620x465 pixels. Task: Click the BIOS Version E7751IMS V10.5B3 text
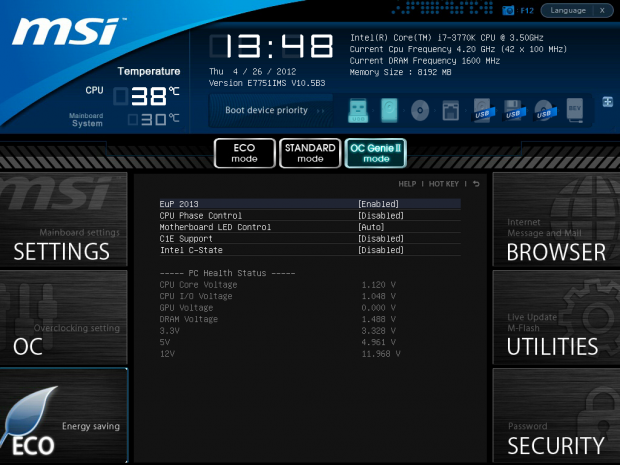pyautogui.click(x=267, y=83)
